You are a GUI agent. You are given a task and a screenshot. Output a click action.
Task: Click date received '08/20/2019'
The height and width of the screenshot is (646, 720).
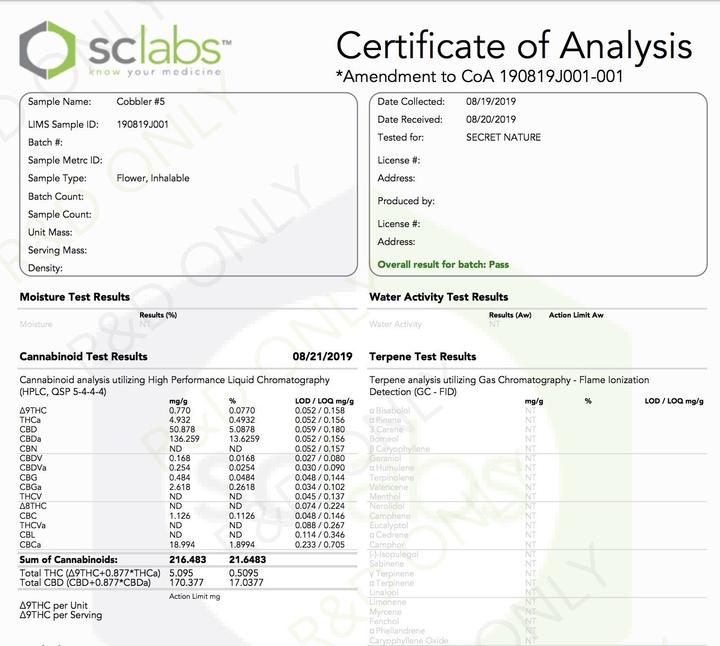(491, 119)
